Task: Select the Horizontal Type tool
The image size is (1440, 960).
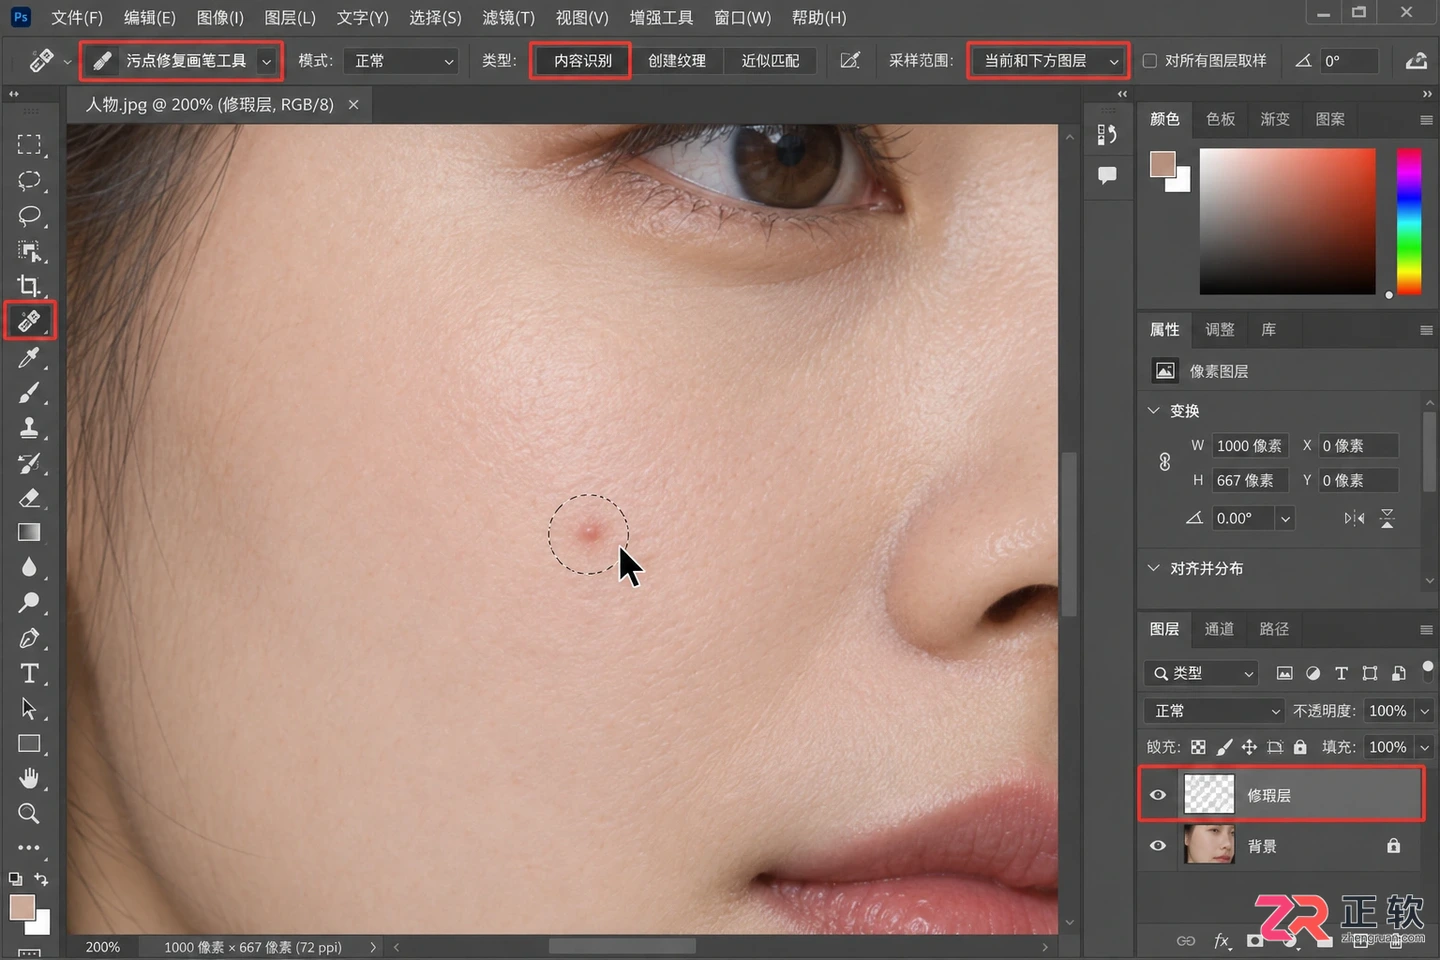Action: (29, 673)
